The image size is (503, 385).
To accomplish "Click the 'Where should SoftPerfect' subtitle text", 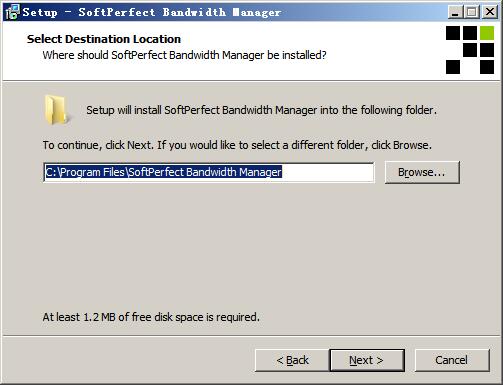I will tap(184, 55).
